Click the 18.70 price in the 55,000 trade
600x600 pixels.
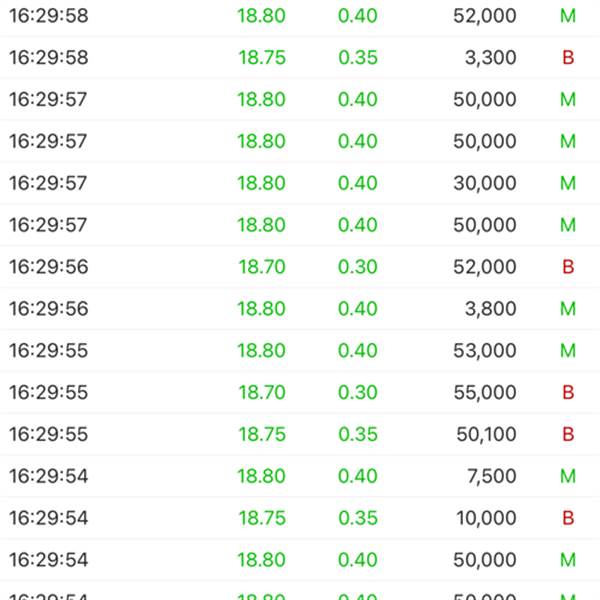(262, 392)
